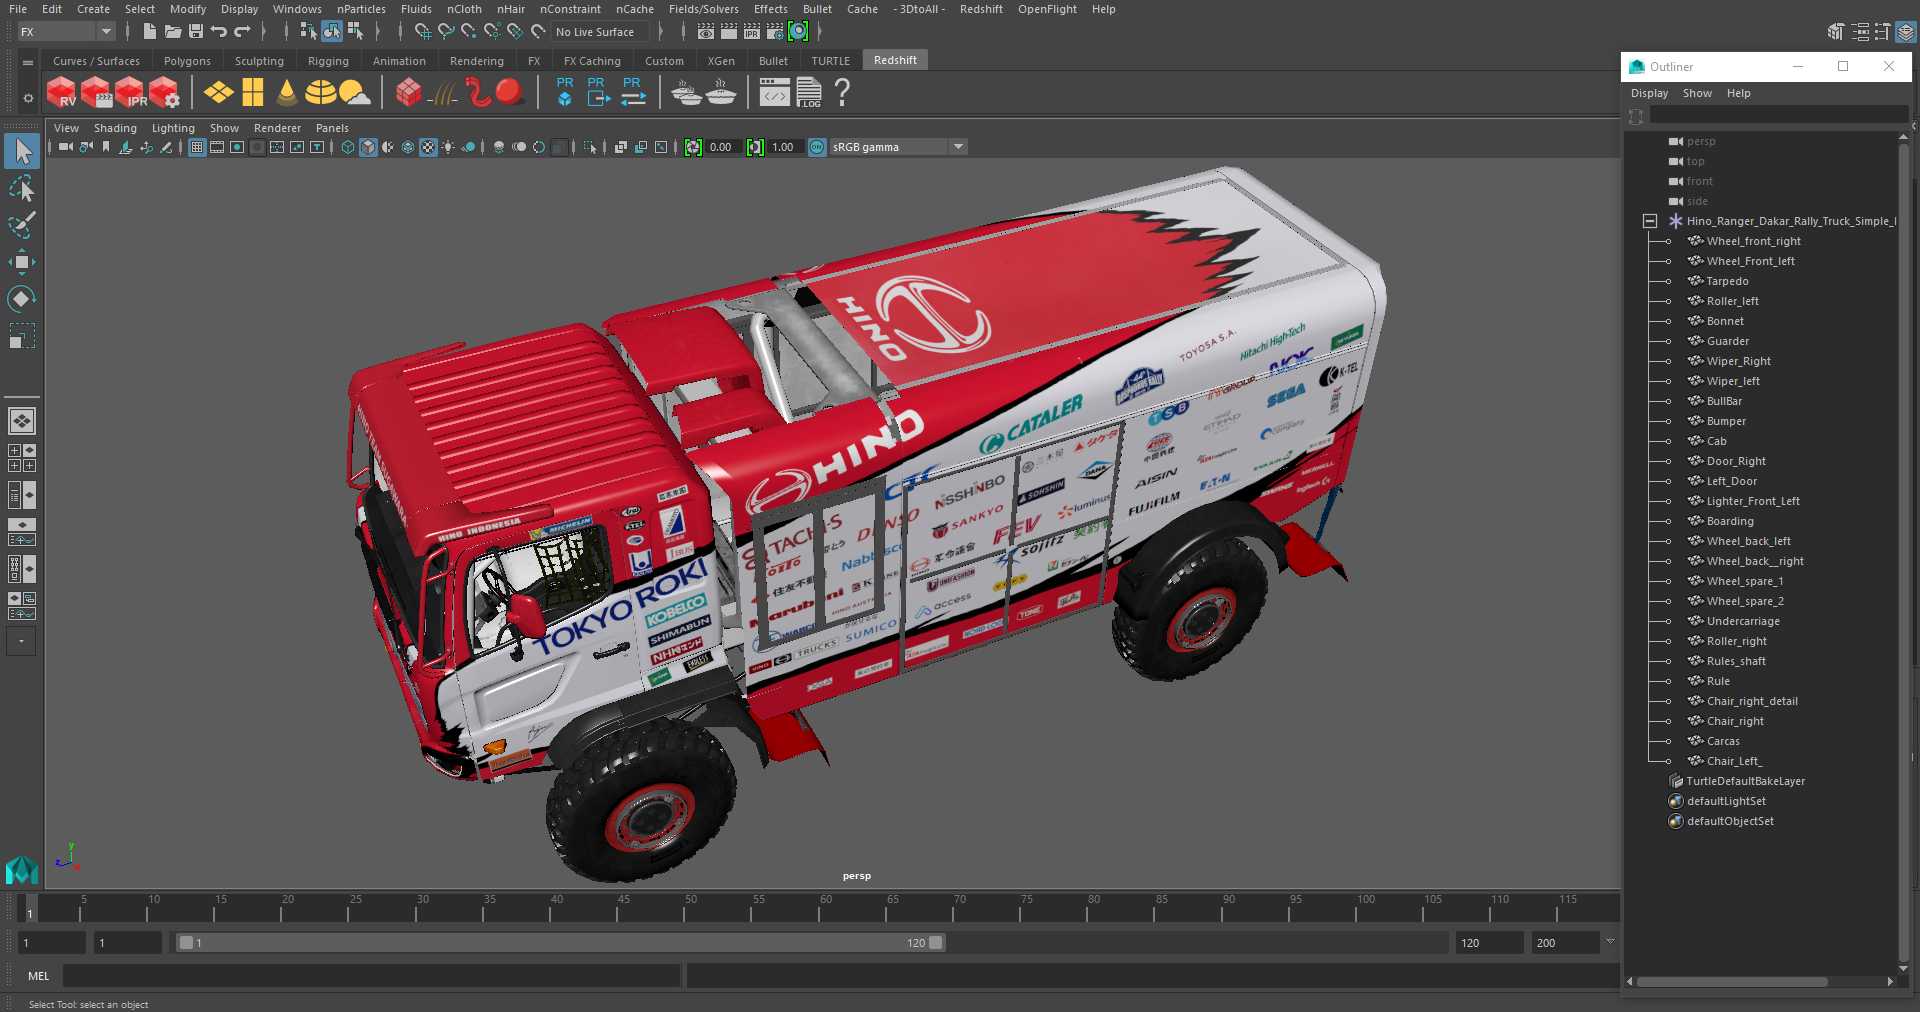The height and width of the screenshot is (1012, 1920).
Task: Click the Redshift proxy export icon
Action: (597, 92)
